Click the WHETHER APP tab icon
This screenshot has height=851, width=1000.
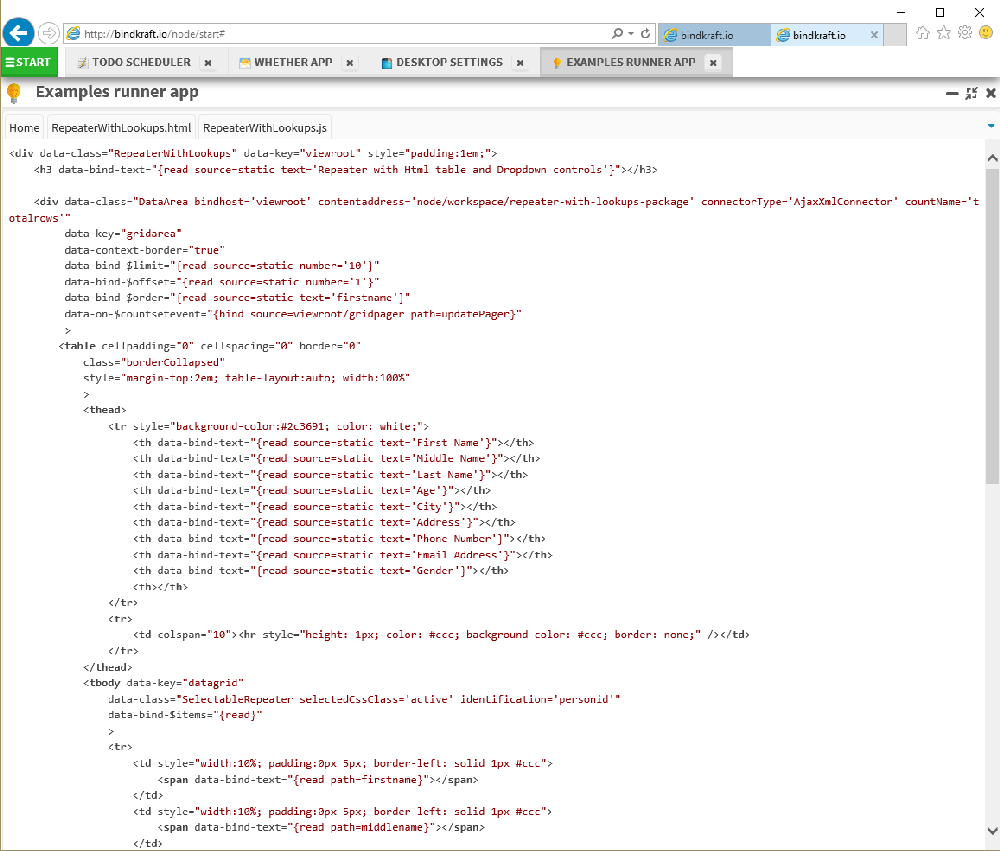click(244, 63)
